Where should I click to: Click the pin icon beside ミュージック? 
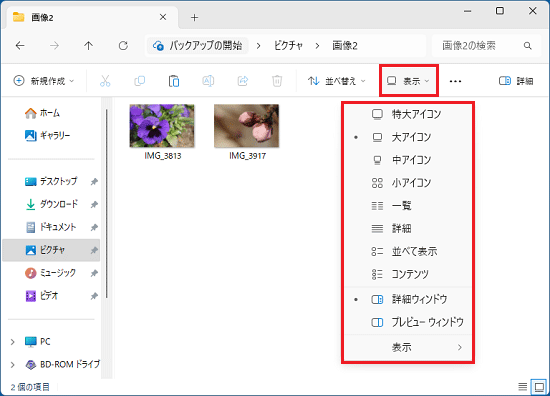(94, 273)
